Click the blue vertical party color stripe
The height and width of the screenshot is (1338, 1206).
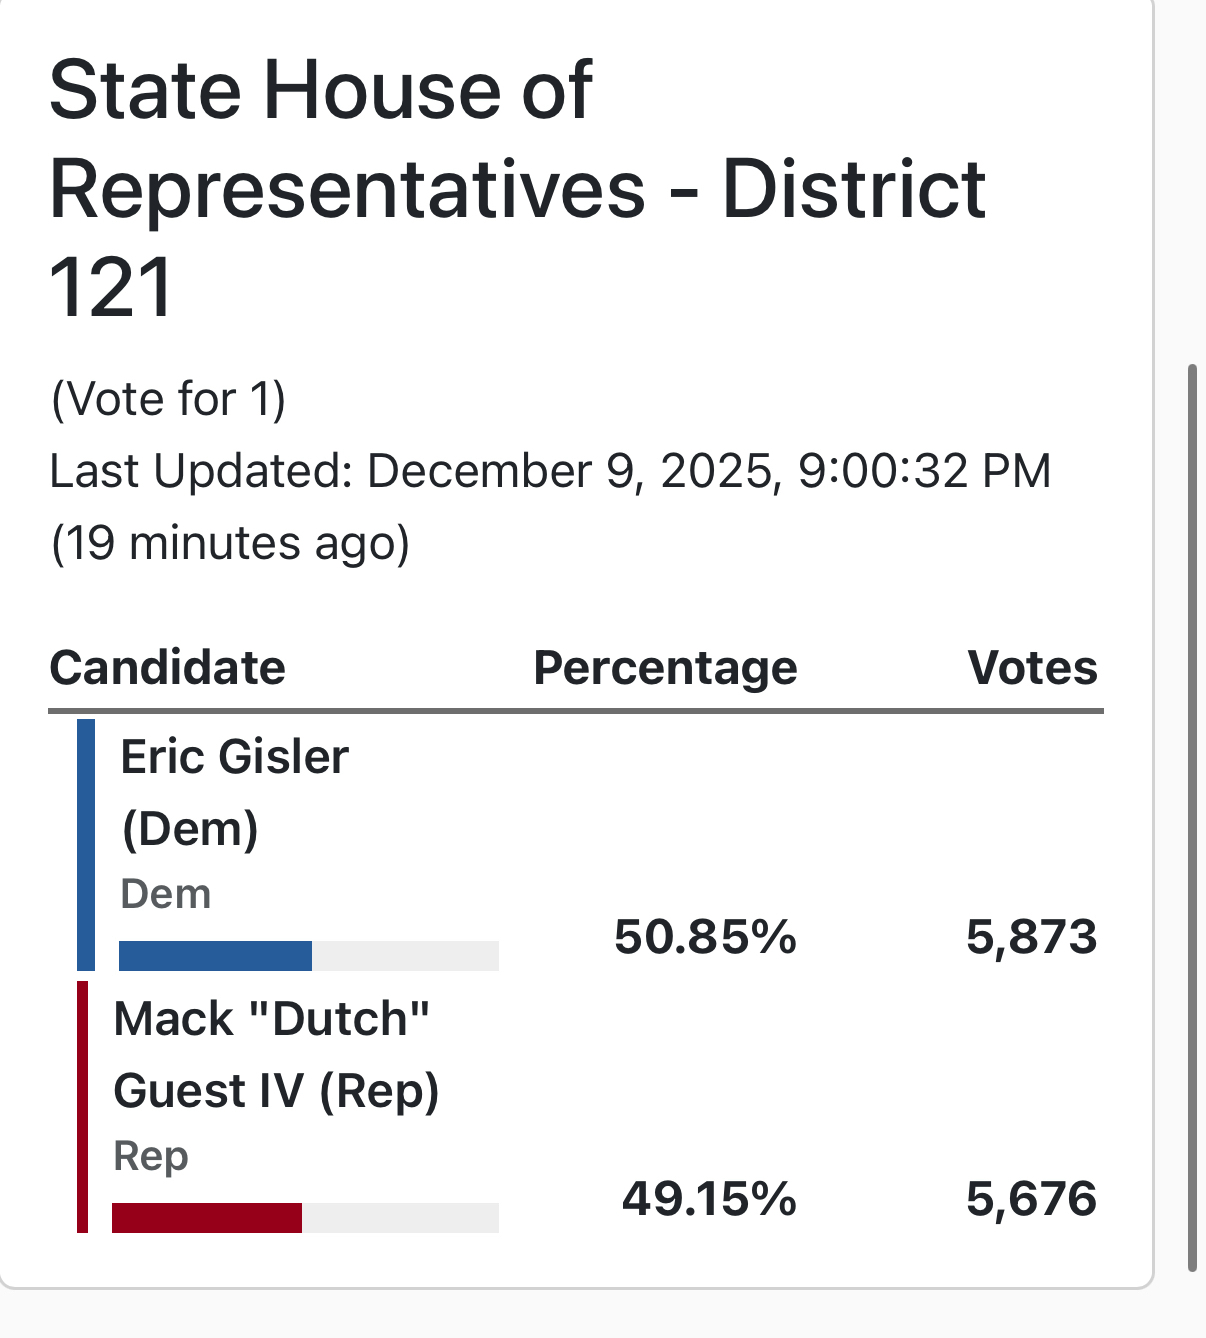point(86,844)
